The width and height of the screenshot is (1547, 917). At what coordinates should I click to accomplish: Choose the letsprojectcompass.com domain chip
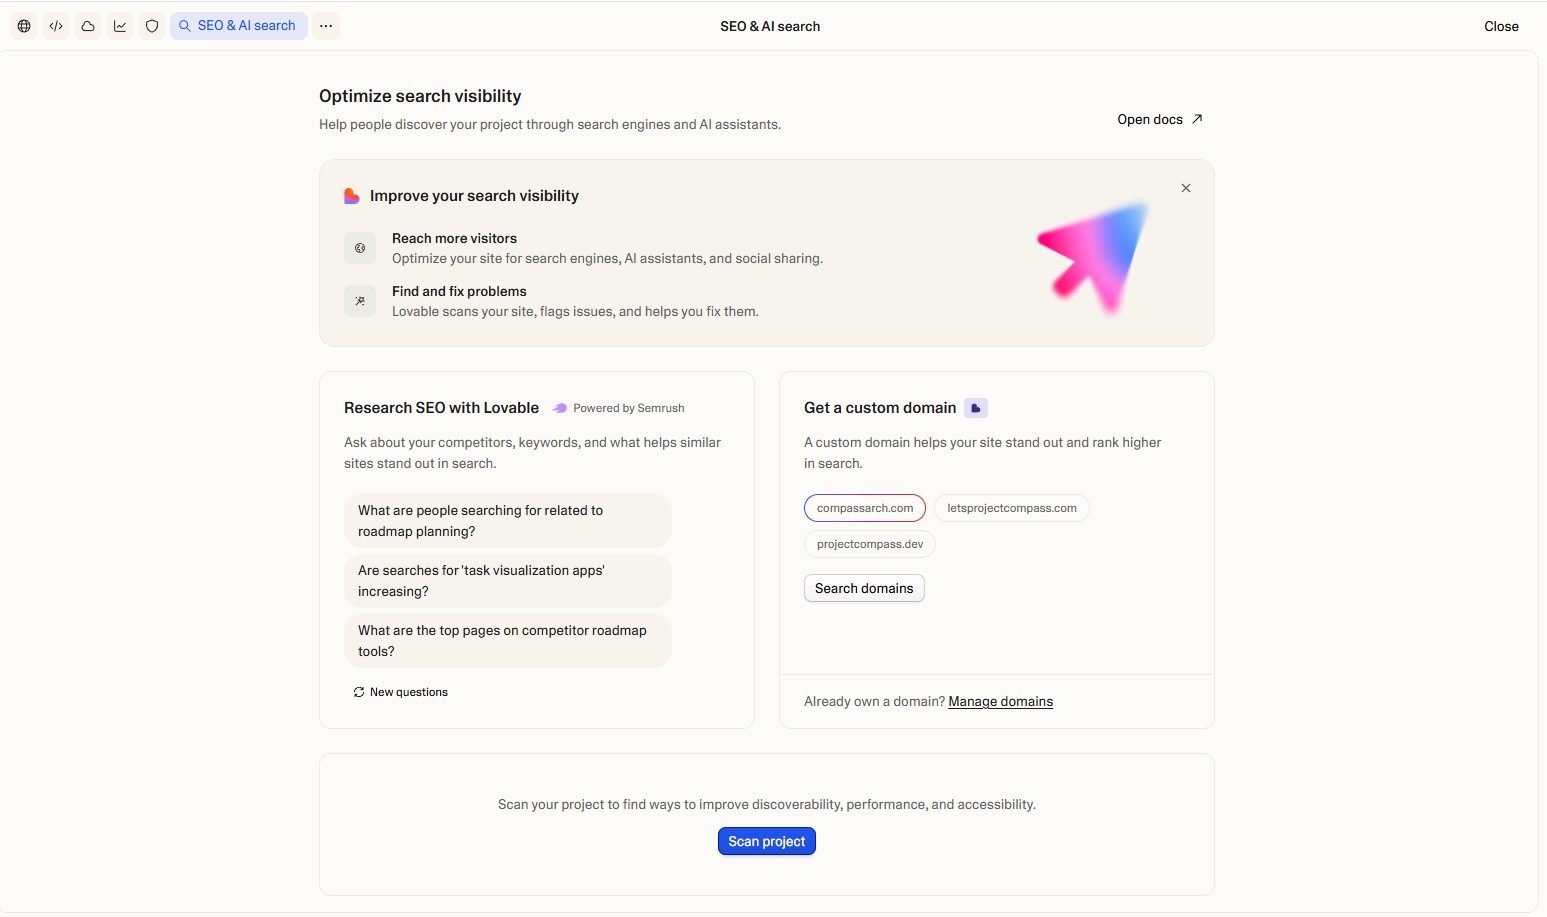tap(1012, 508)
